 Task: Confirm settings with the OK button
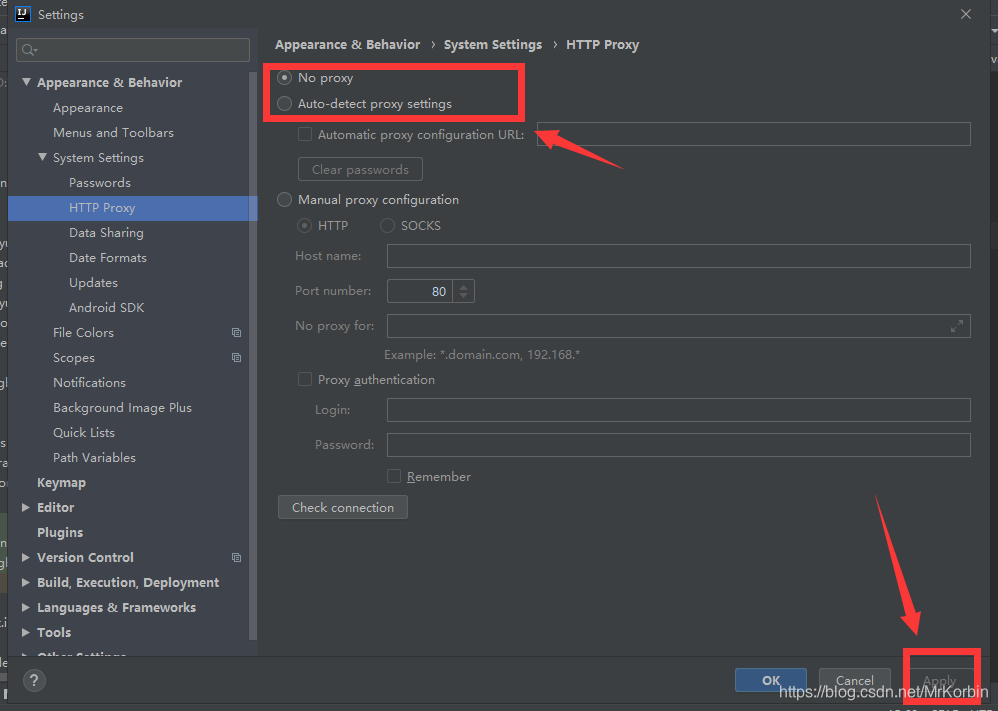771,680
